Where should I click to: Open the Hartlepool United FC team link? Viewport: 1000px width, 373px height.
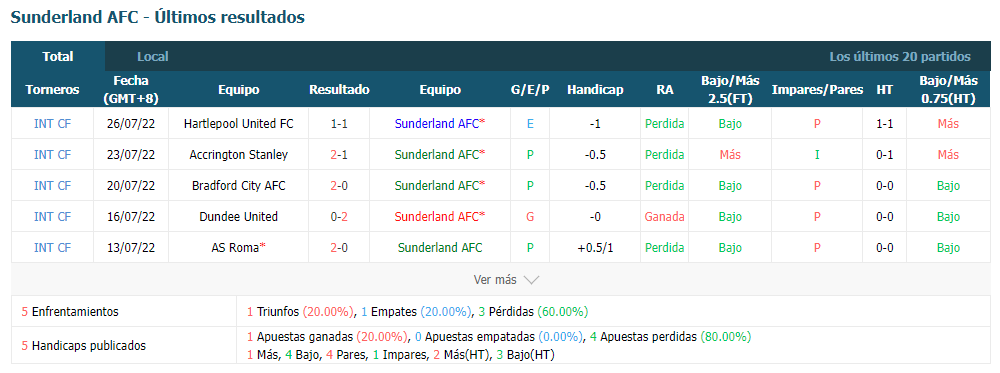(239, 124)
